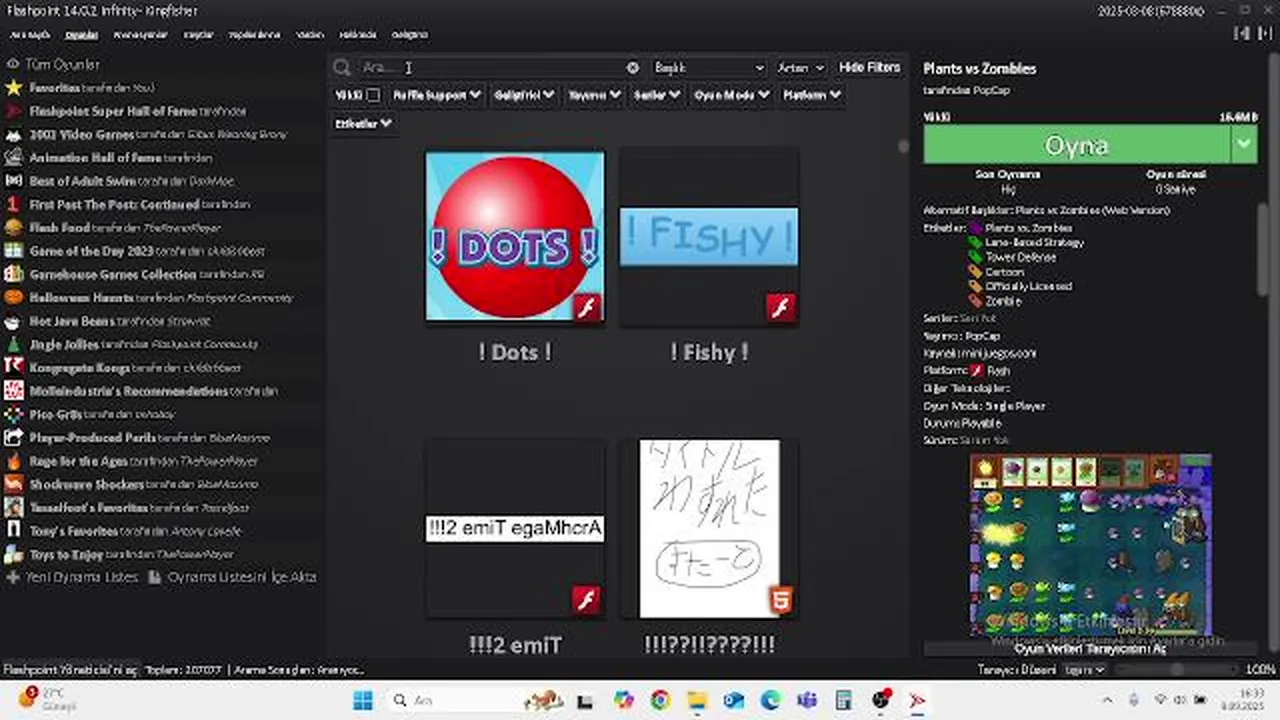The height and width of the screenshot is (720, 1280).
Task: Select the !!!2 emiT game thumbnail
Action: pos(515,528)
